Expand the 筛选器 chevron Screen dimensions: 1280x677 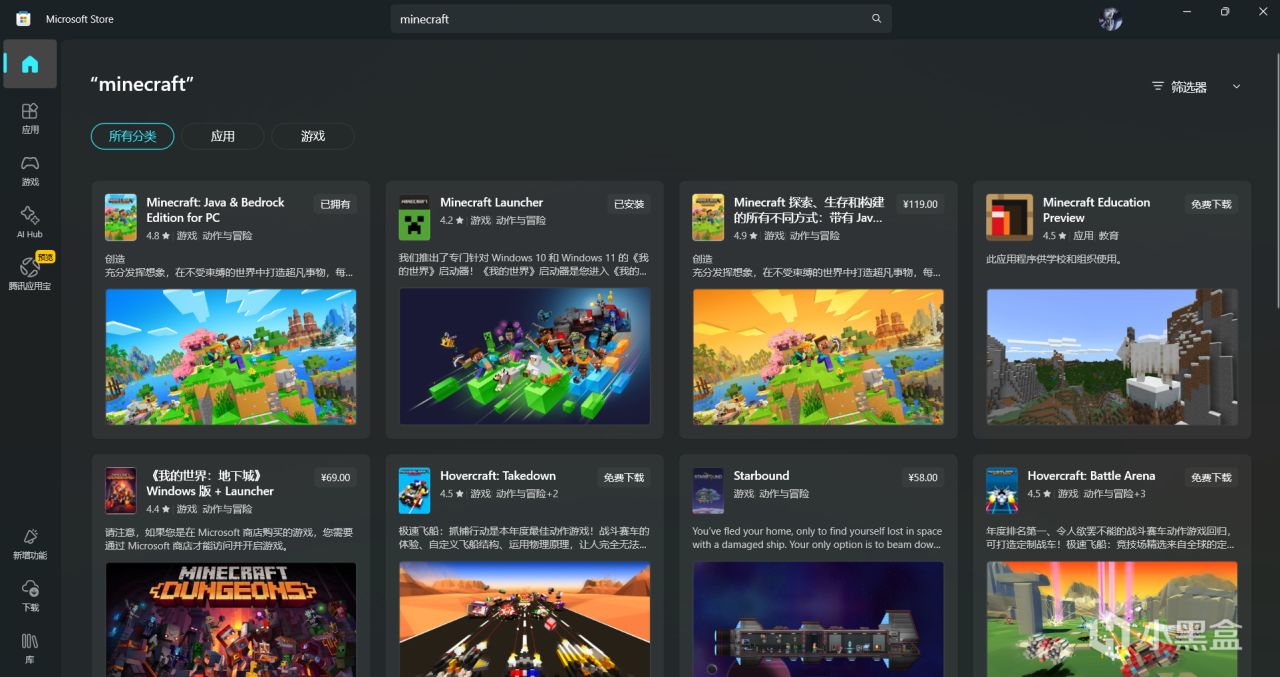(x=1236, y=87)
